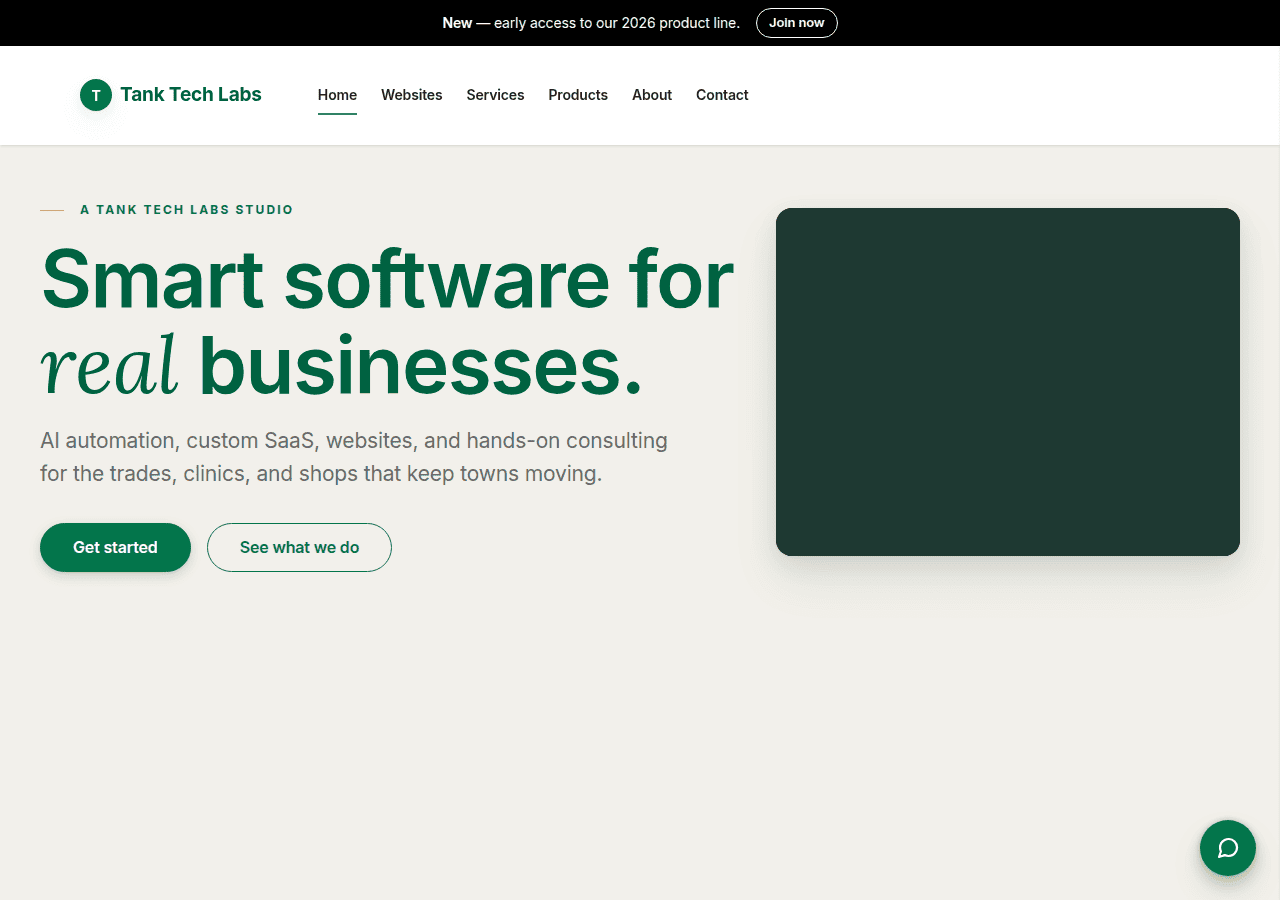The width and height of the screenshot is (1280, 900).
Task: Open the About nav item
Action: [x=652, y=95]
